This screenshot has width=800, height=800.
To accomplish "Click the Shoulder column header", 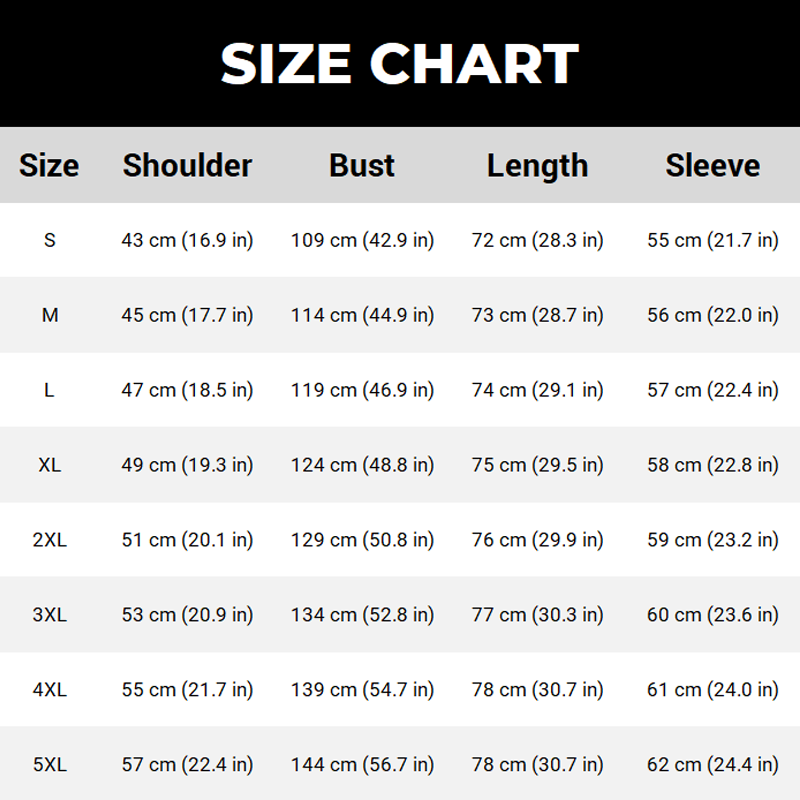I will (187, 165).
